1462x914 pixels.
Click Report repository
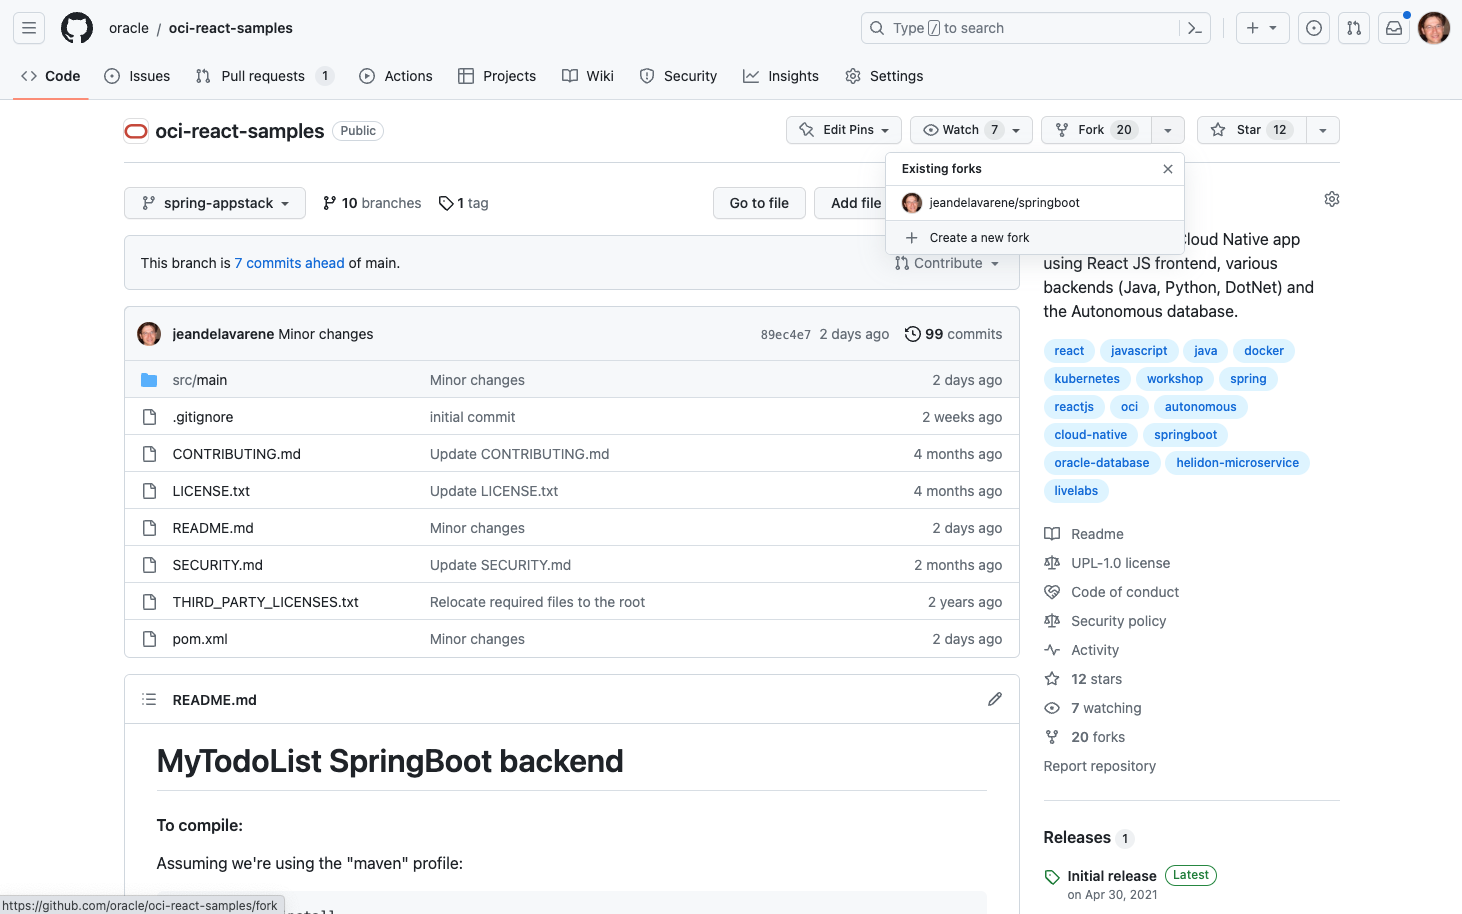[x=1099, y=766]
